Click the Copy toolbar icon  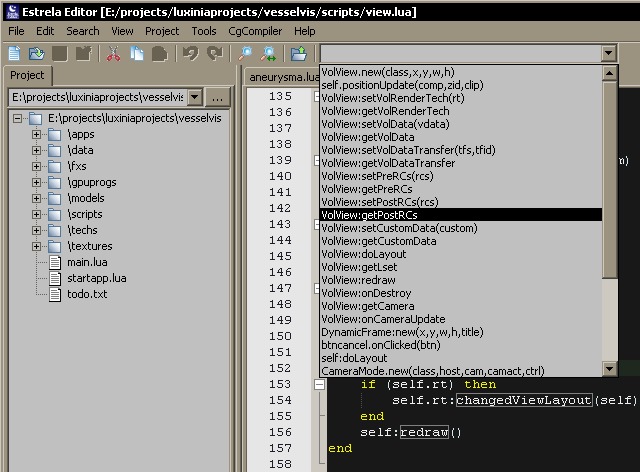(x=136, y=53)
